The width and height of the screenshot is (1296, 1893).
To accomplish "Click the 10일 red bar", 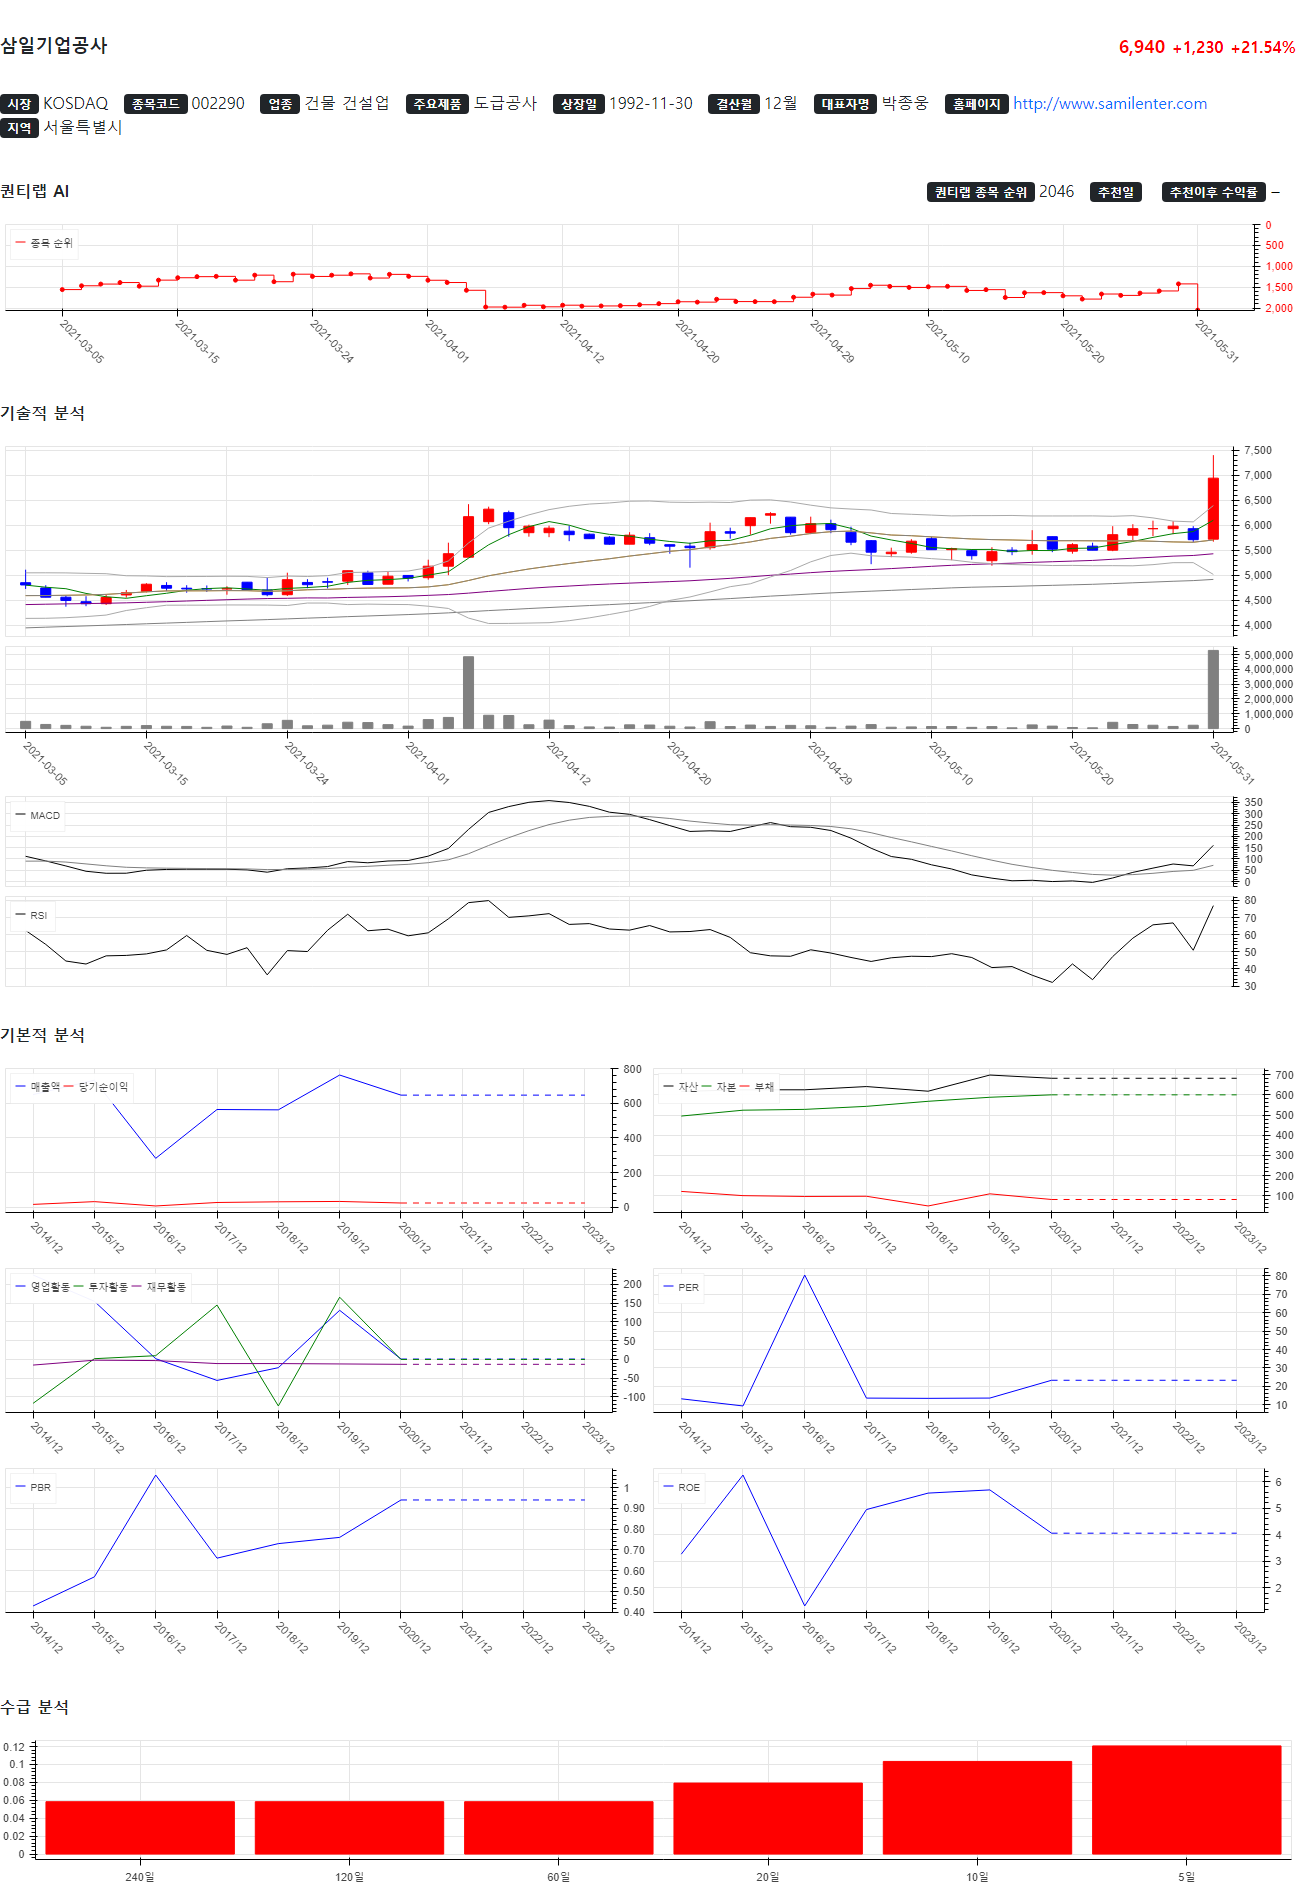I will [x=977, y=1808].
